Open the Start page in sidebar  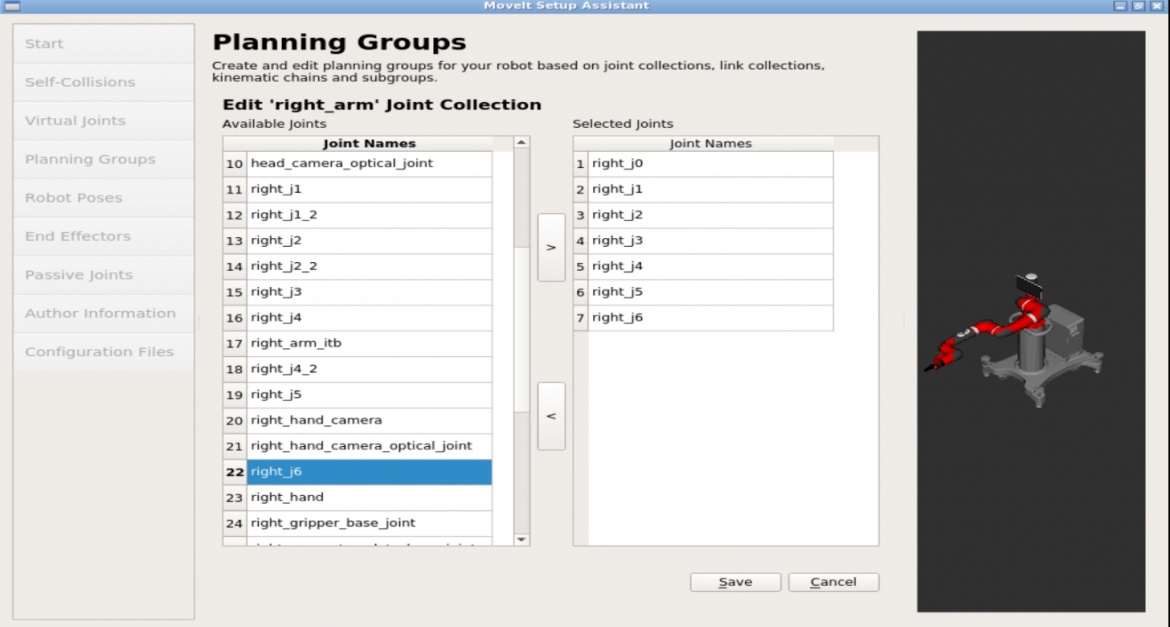click(x=104, y=43)
